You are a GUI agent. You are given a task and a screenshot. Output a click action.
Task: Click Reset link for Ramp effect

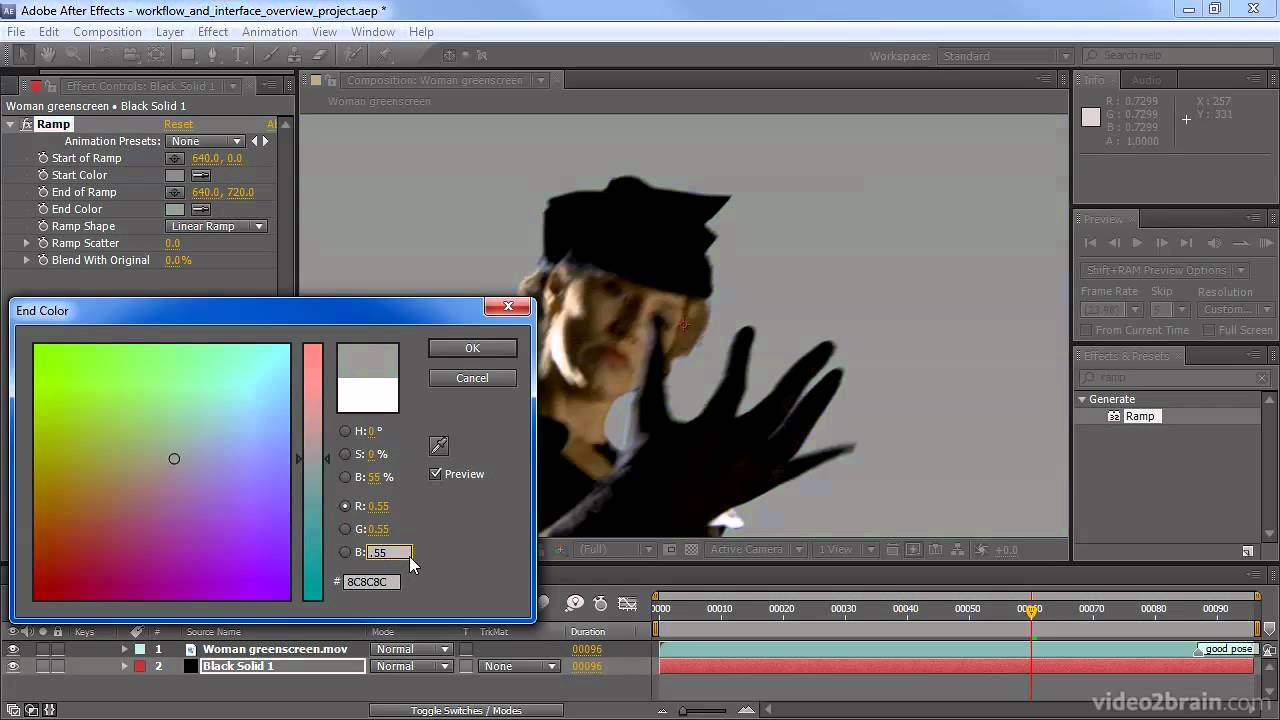[178, 124]
